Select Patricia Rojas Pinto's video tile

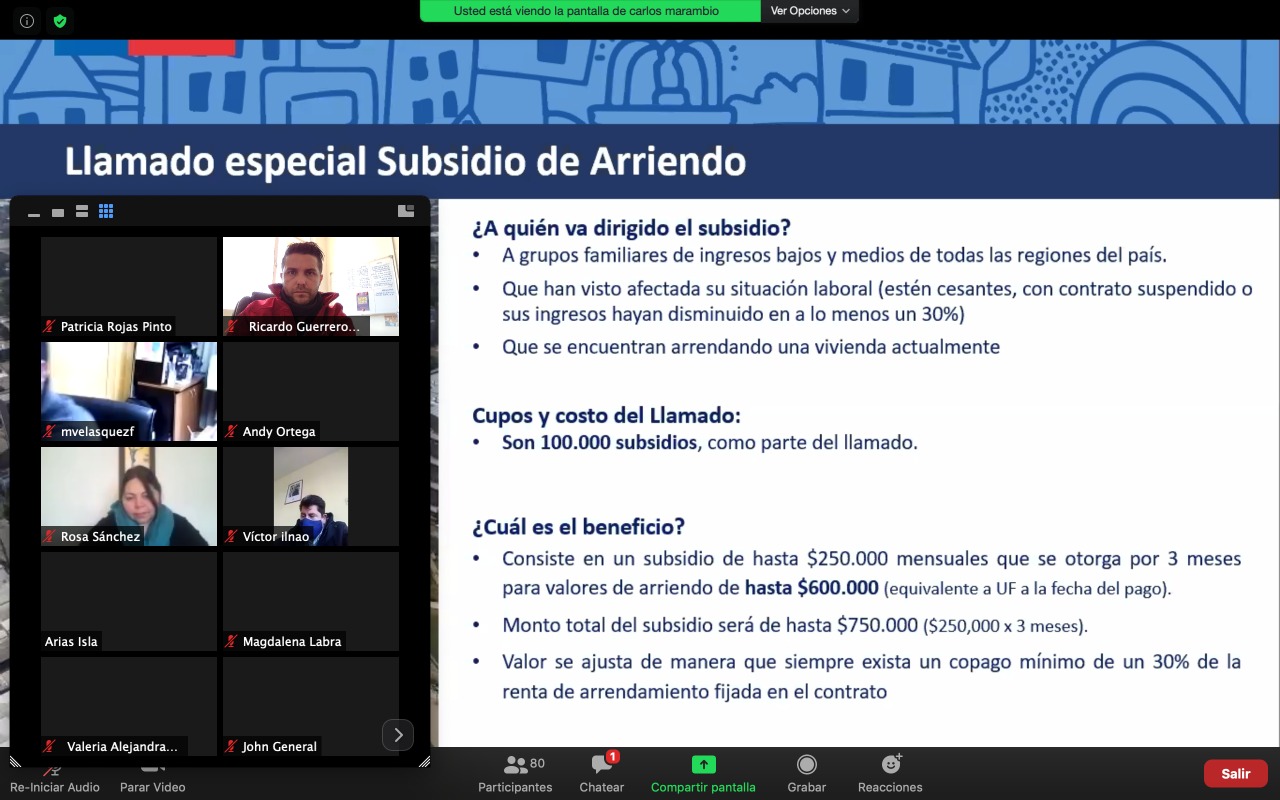[129, 286]
